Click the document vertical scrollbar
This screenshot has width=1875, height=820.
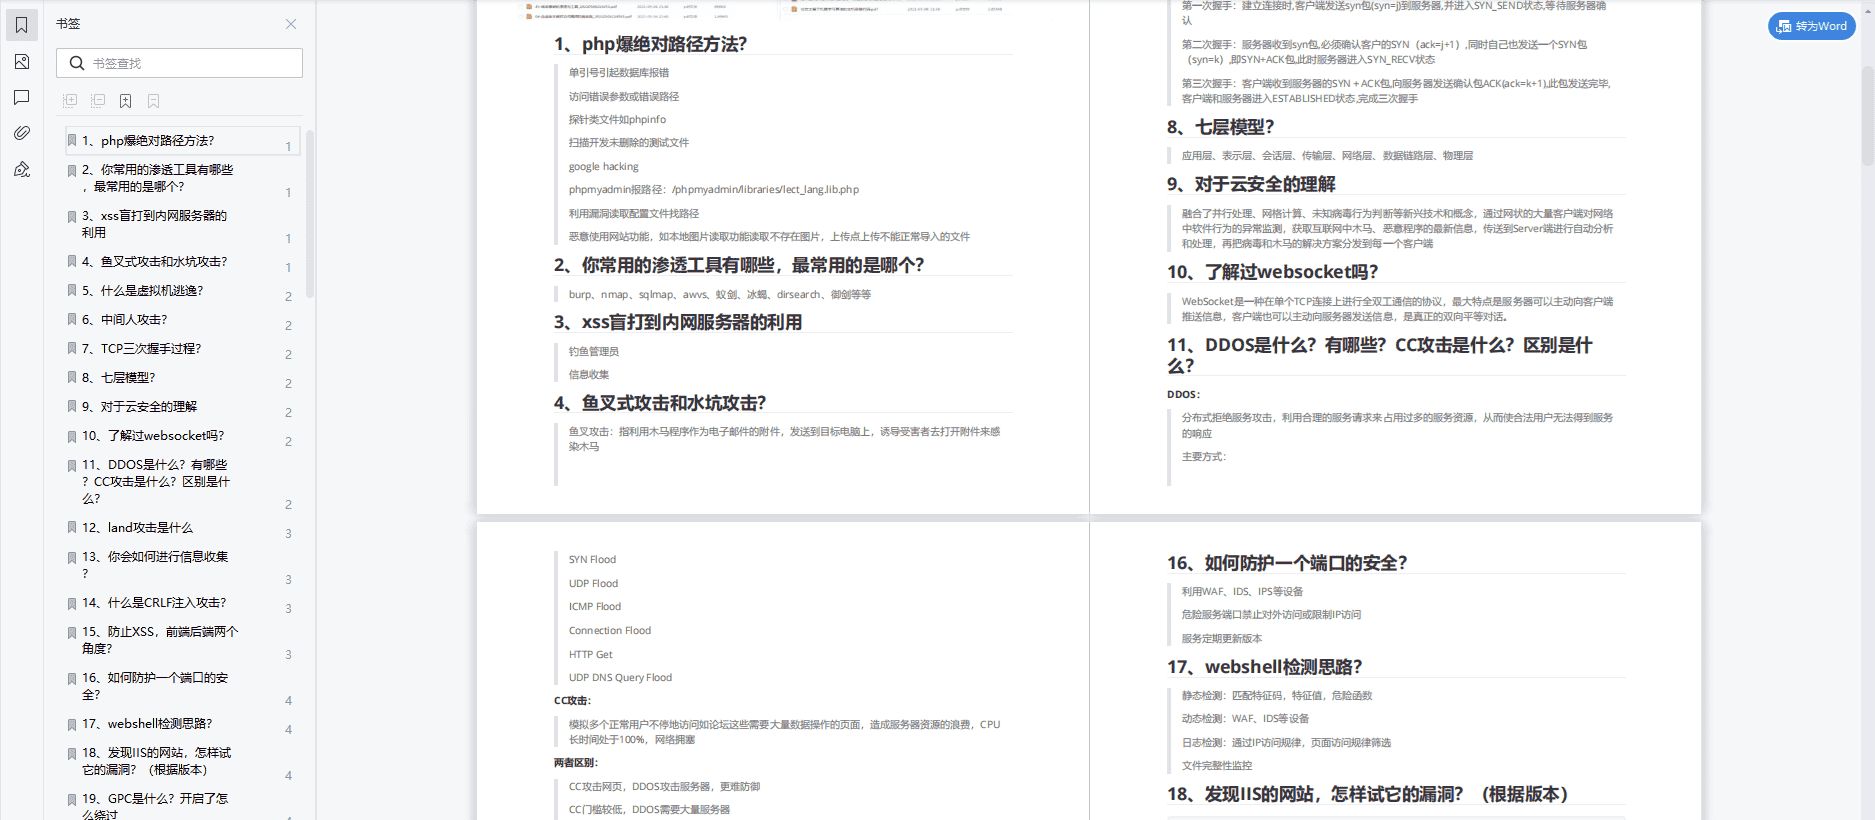tap(1867, 115)
